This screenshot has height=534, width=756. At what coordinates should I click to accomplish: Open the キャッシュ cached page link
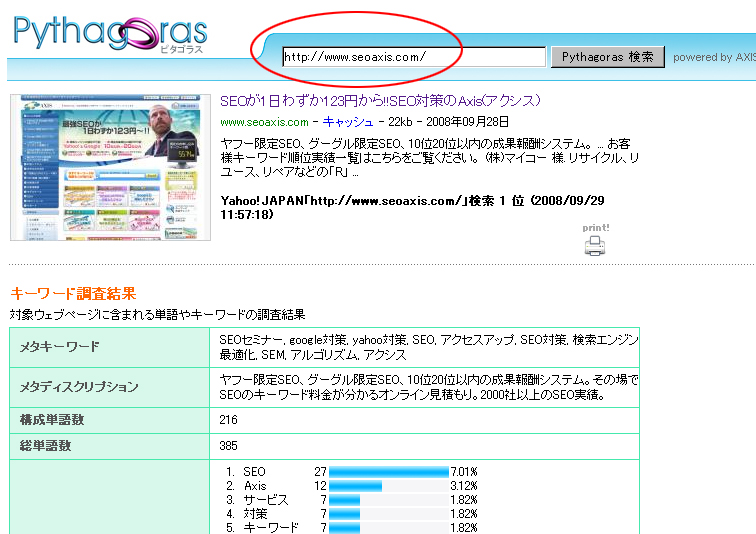click(x=349, y=122)
